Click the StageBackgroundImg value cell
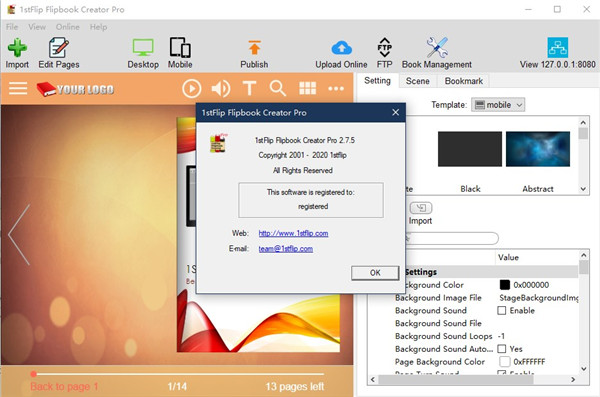 click(538, 298)
